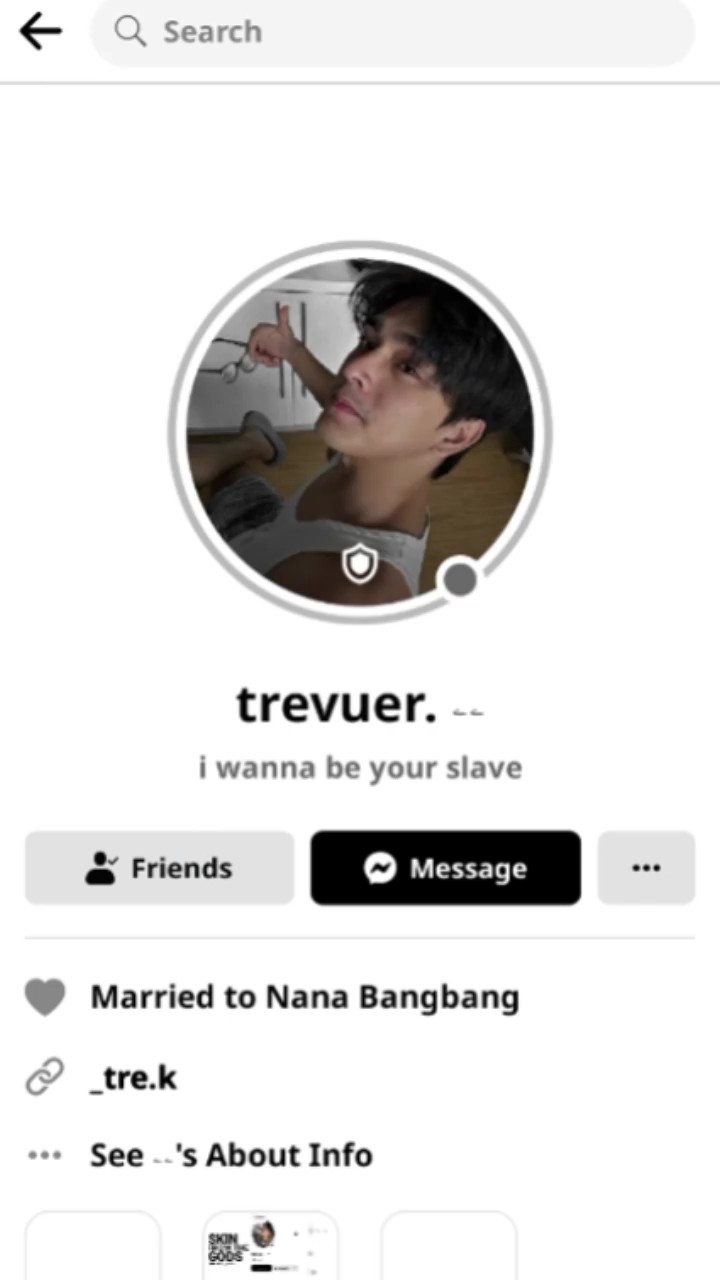Open the Skin Gods thumbnail

[x=271, y=1246]
